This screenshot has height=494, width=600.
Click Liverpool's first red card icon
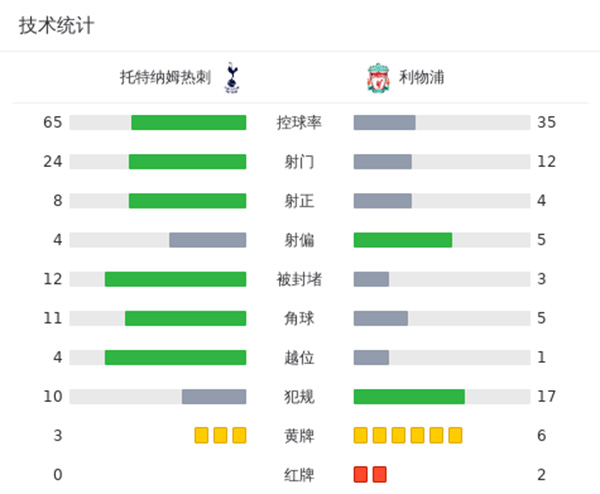(361, 474)
